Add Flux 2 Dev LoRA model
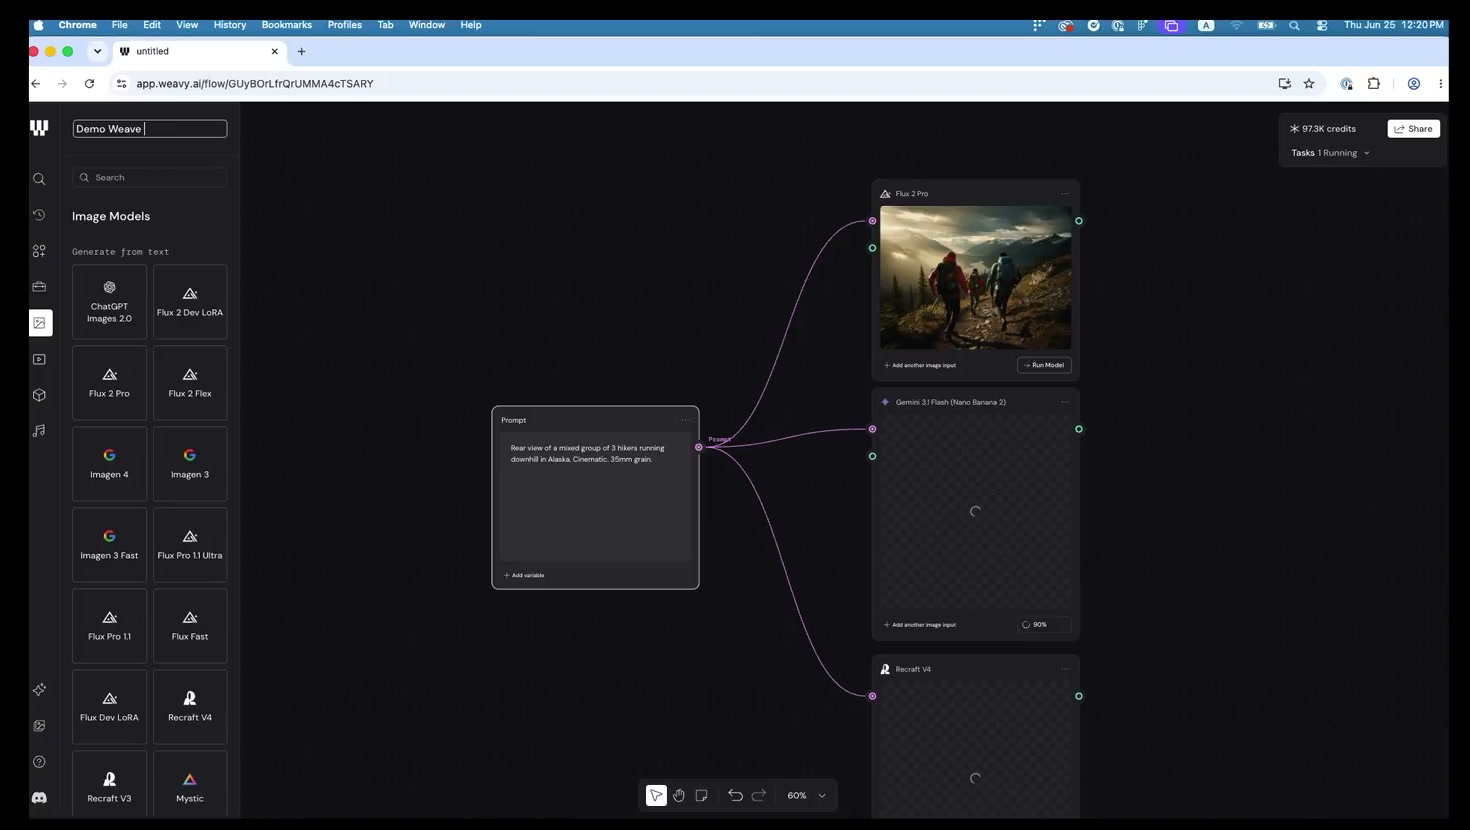The image size is (1470, 830). (x=190, y=302)
